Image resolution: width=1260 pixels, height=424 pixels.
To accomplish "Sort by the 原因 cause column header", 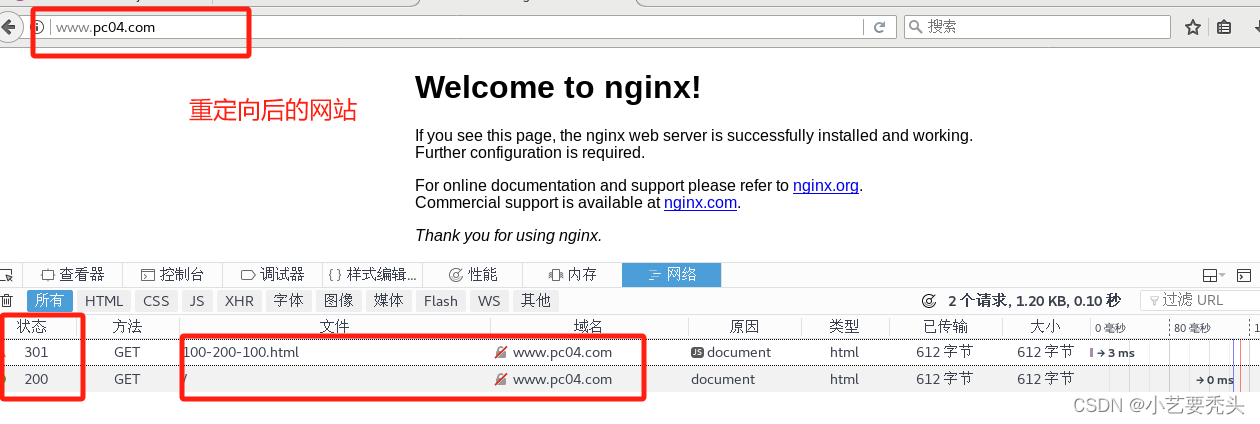I will coord(744,326).
